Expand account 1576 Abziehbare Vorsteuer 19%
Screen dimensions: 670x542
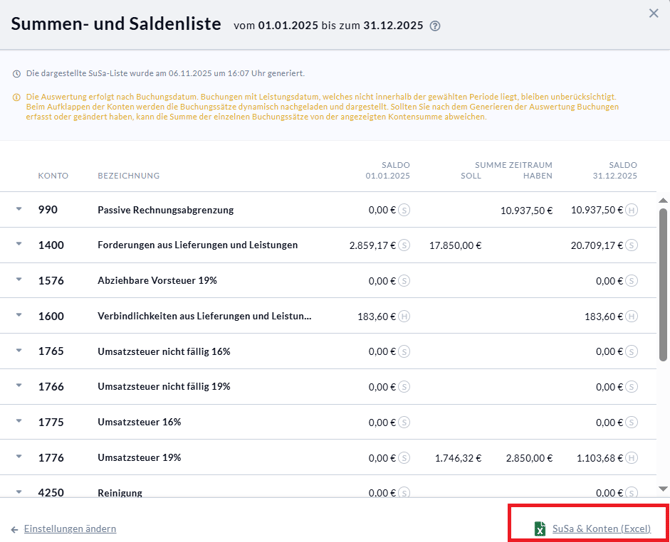18,281
